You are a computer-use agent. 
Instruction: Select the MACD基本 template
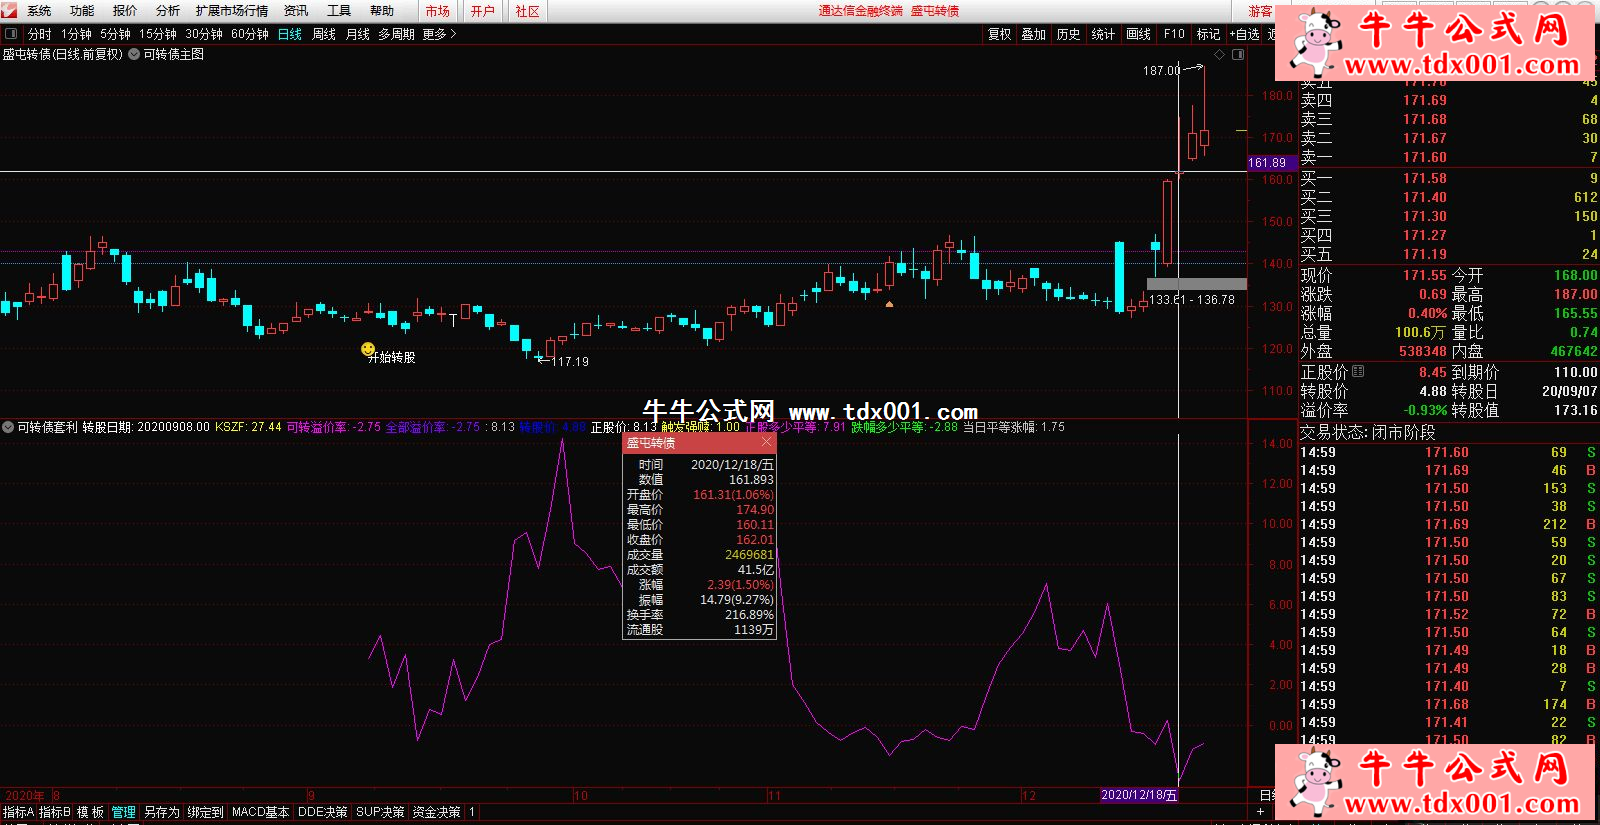[x=260, y=812]
